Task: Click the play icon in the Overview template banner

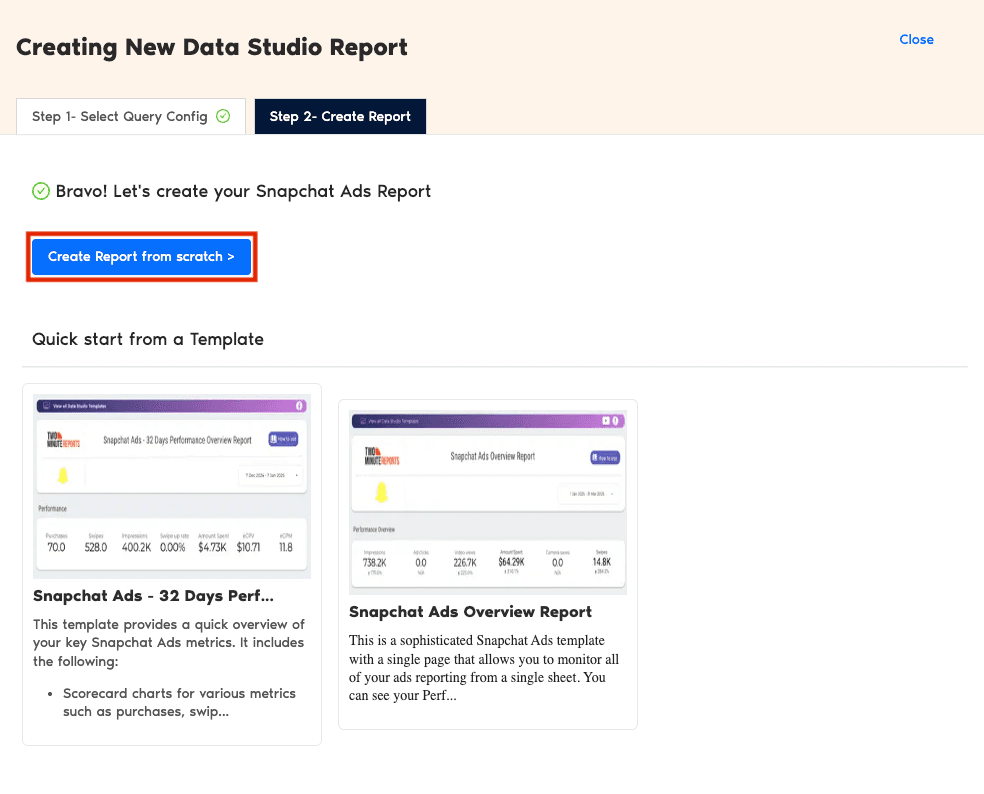Action: [x=605, y=422]
